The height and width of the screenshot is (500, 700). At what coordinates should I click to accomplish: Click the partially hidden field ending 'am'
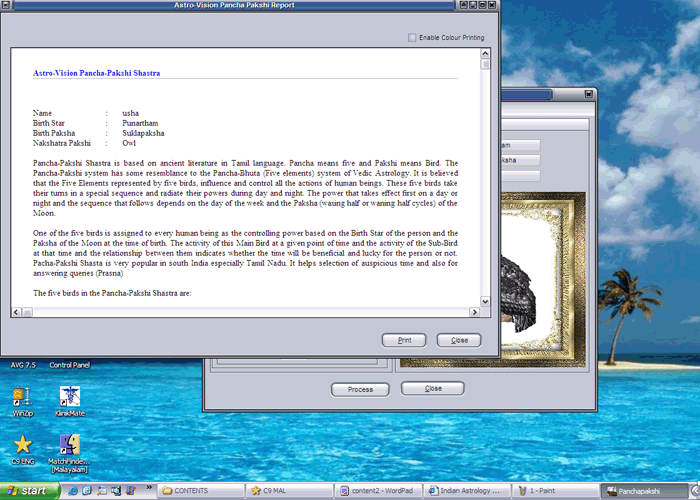[x=520, y=145]
